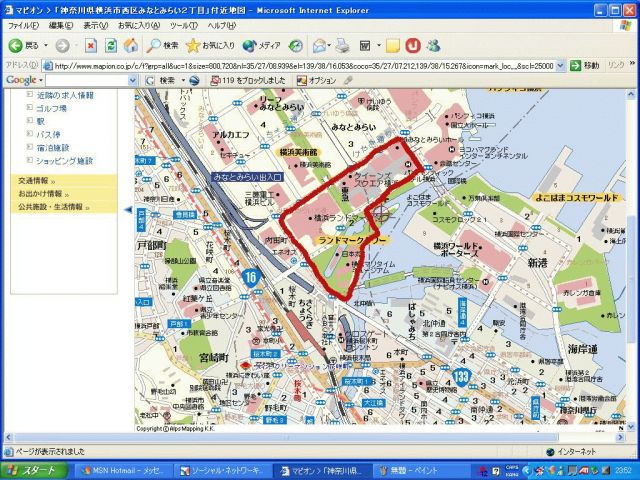Click the 宿泊施設 sidebar link
640x480 pixels.
click(x=53, y=148)
